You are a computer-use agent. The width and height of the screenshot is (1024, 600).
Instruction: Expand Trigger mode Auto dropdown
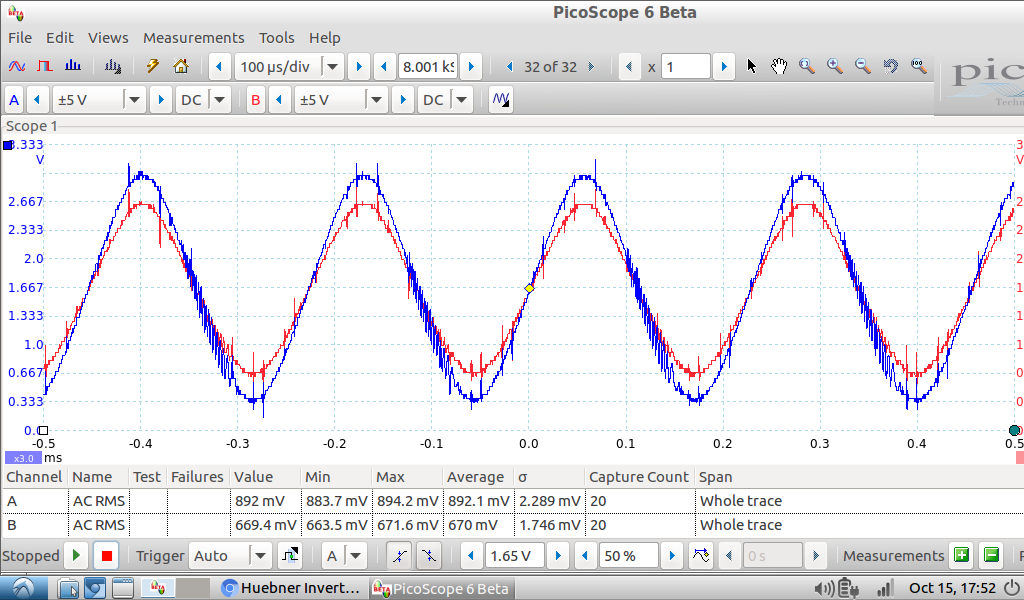[260, 555]
